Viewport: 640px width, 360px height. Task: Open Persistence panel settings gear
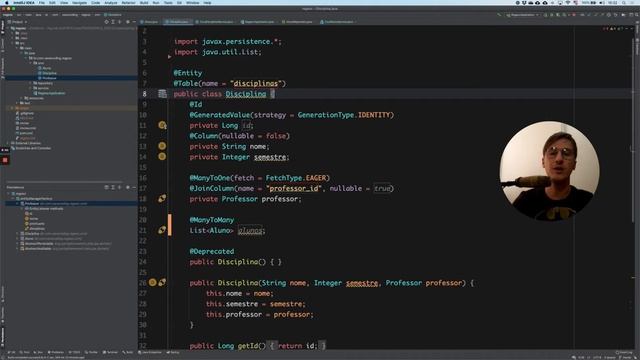coord(127,187)
